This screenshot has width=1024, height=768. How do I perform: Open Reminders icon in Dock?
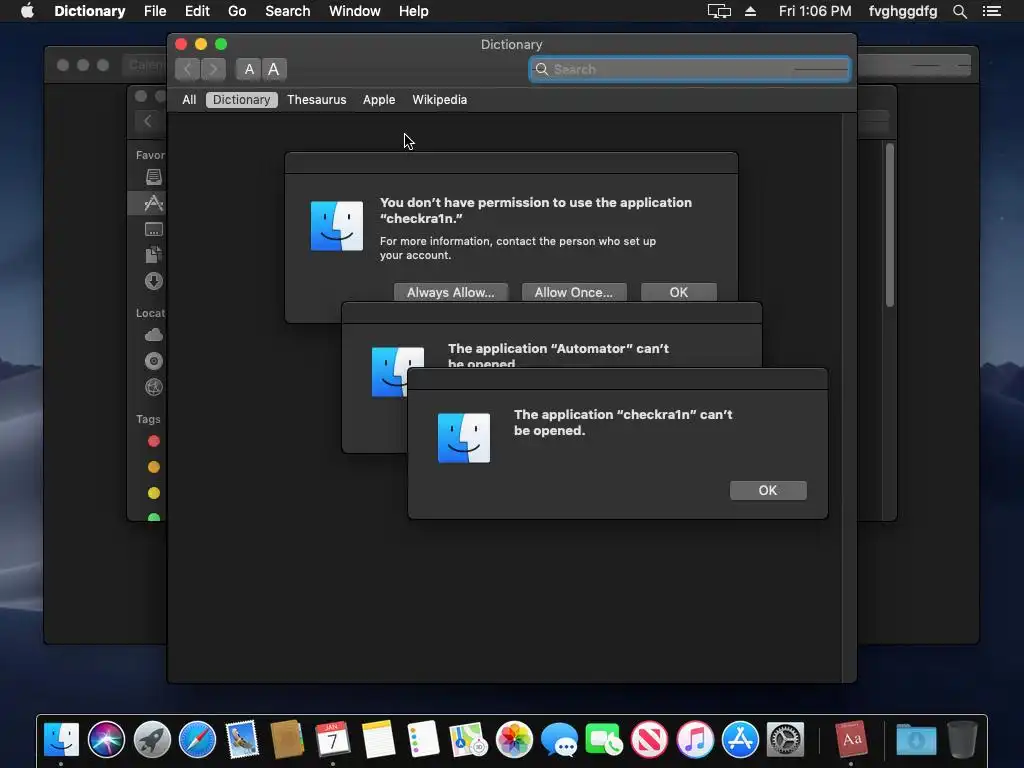pyautogui.click(x=423, y=739)
